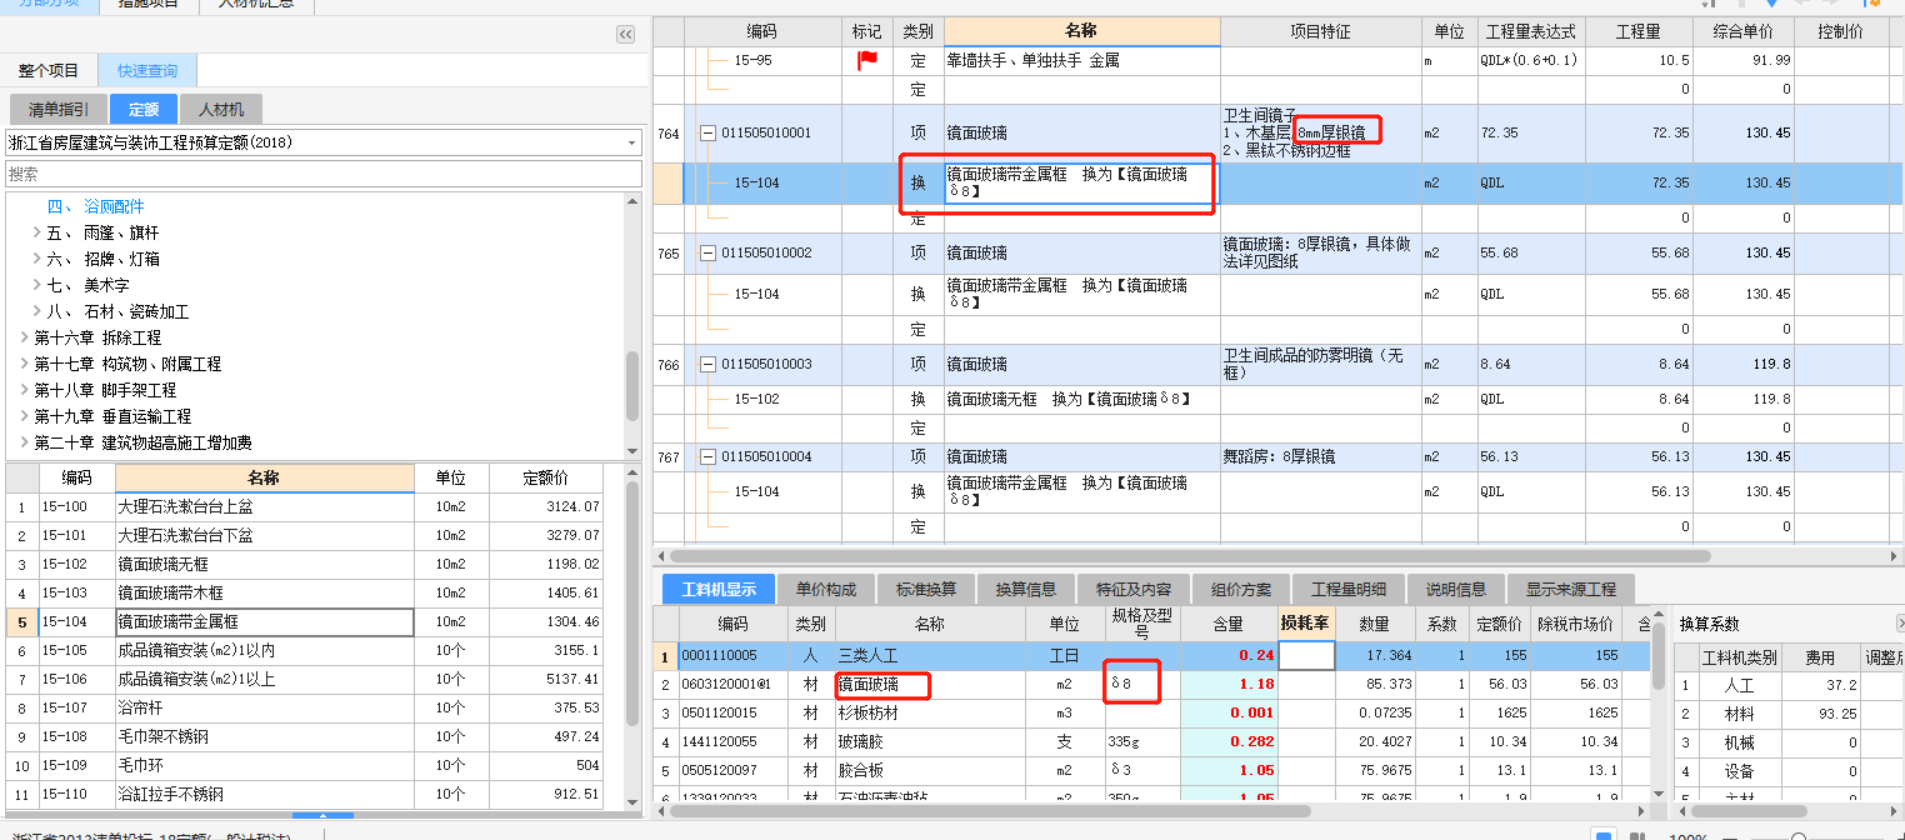Image resolution: width=1905 pixels, height=840 pixels.
Task: Click down arrow of the chapter tree scrollbar
Action: point(632,451)
